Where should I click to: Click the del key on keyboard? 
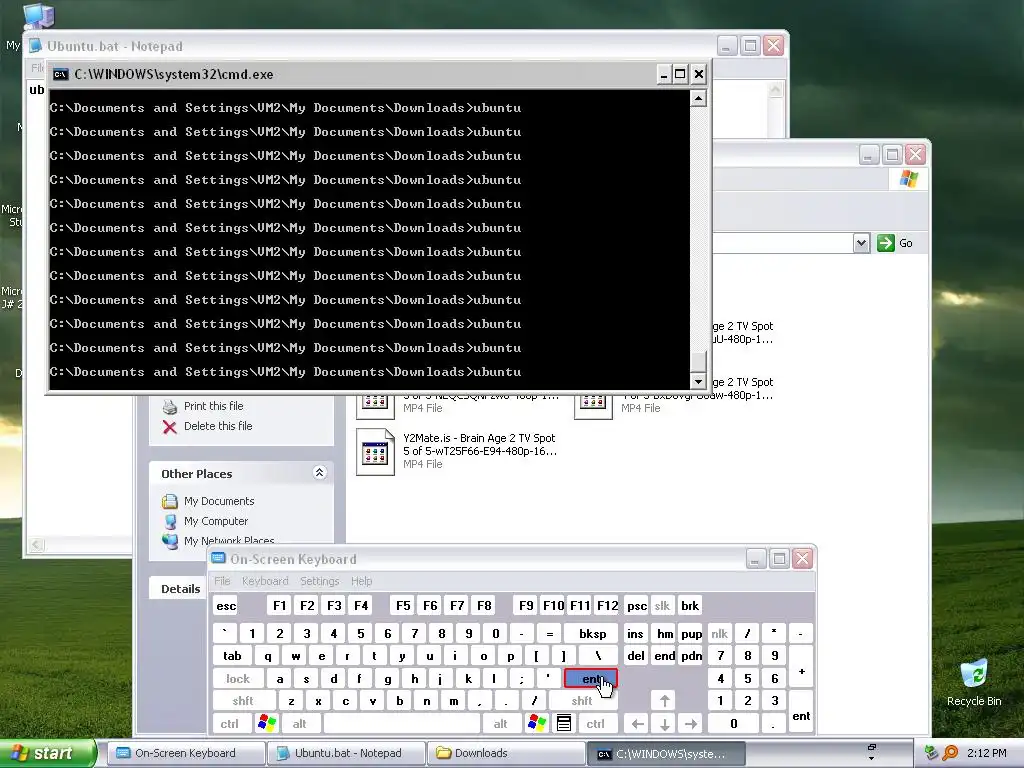coord(636,656)
